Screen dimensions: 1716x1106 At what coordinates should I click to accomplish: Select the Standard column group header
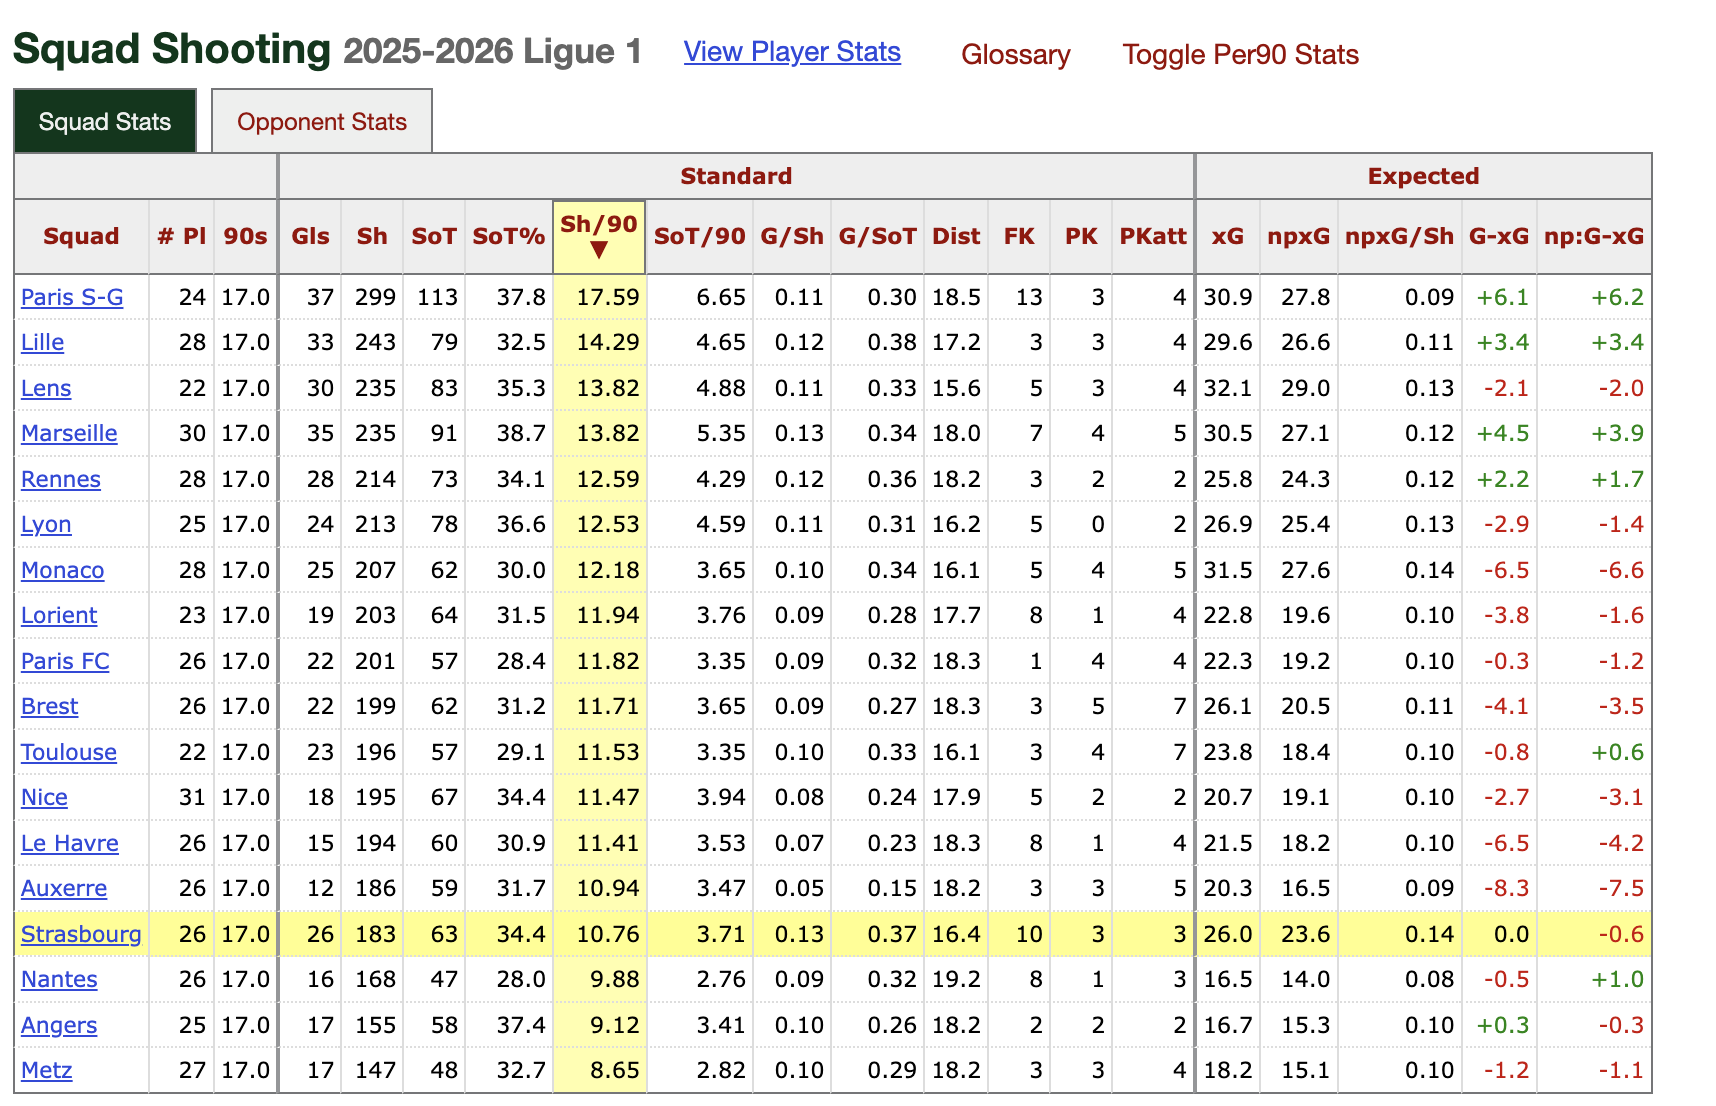tap(736, 176)
